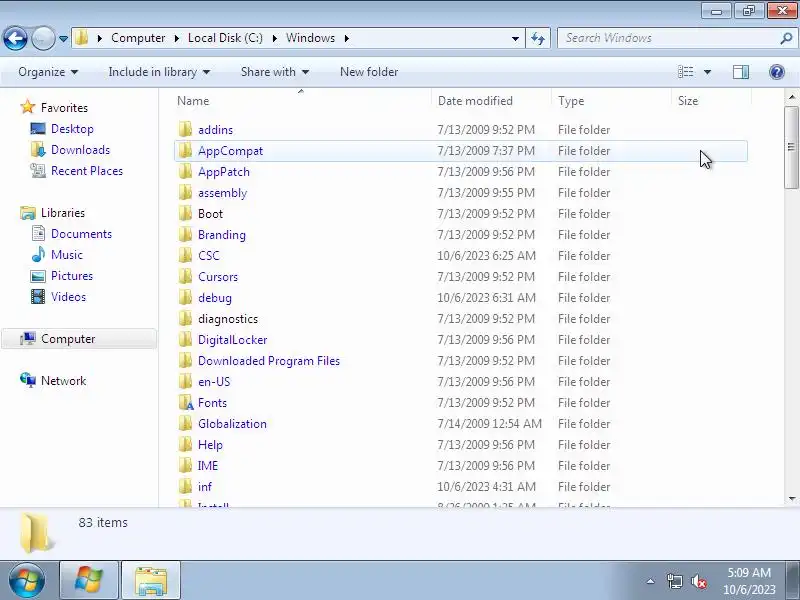The width and height of the screenshot is (800, 600).
Task: Go back with the blue Back arrow
Action: click(15, 38)
